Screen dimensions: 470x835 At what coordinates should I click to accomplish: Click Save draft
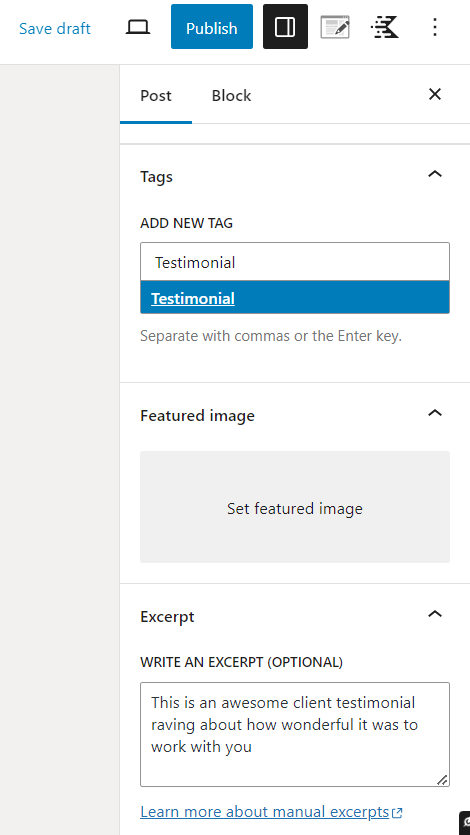(x=55, y=28)
